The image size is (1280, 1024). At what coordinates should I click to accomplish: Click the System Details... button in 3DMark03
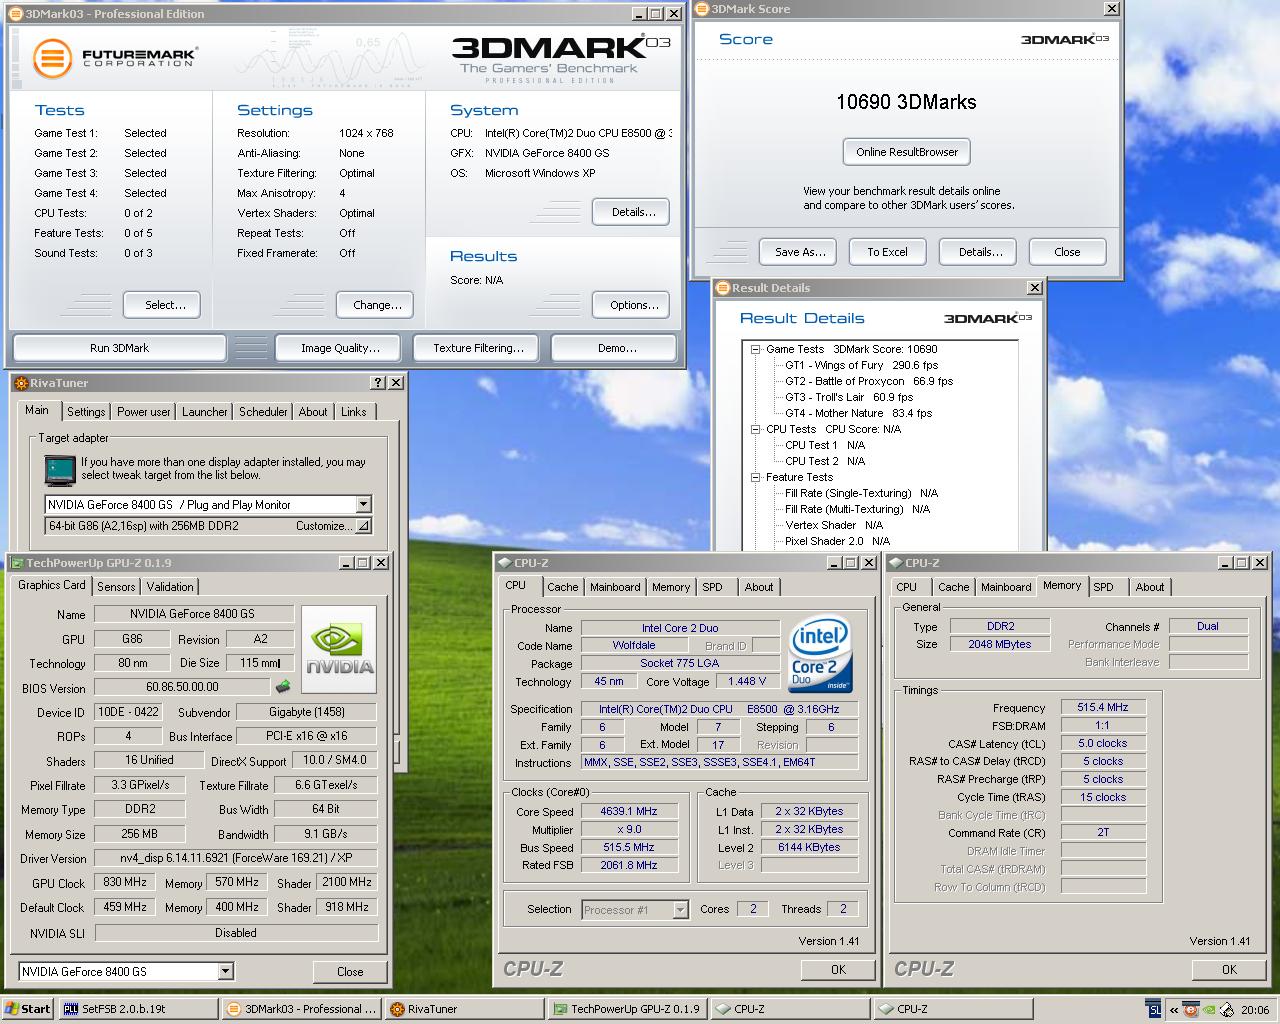click(631, 212)
